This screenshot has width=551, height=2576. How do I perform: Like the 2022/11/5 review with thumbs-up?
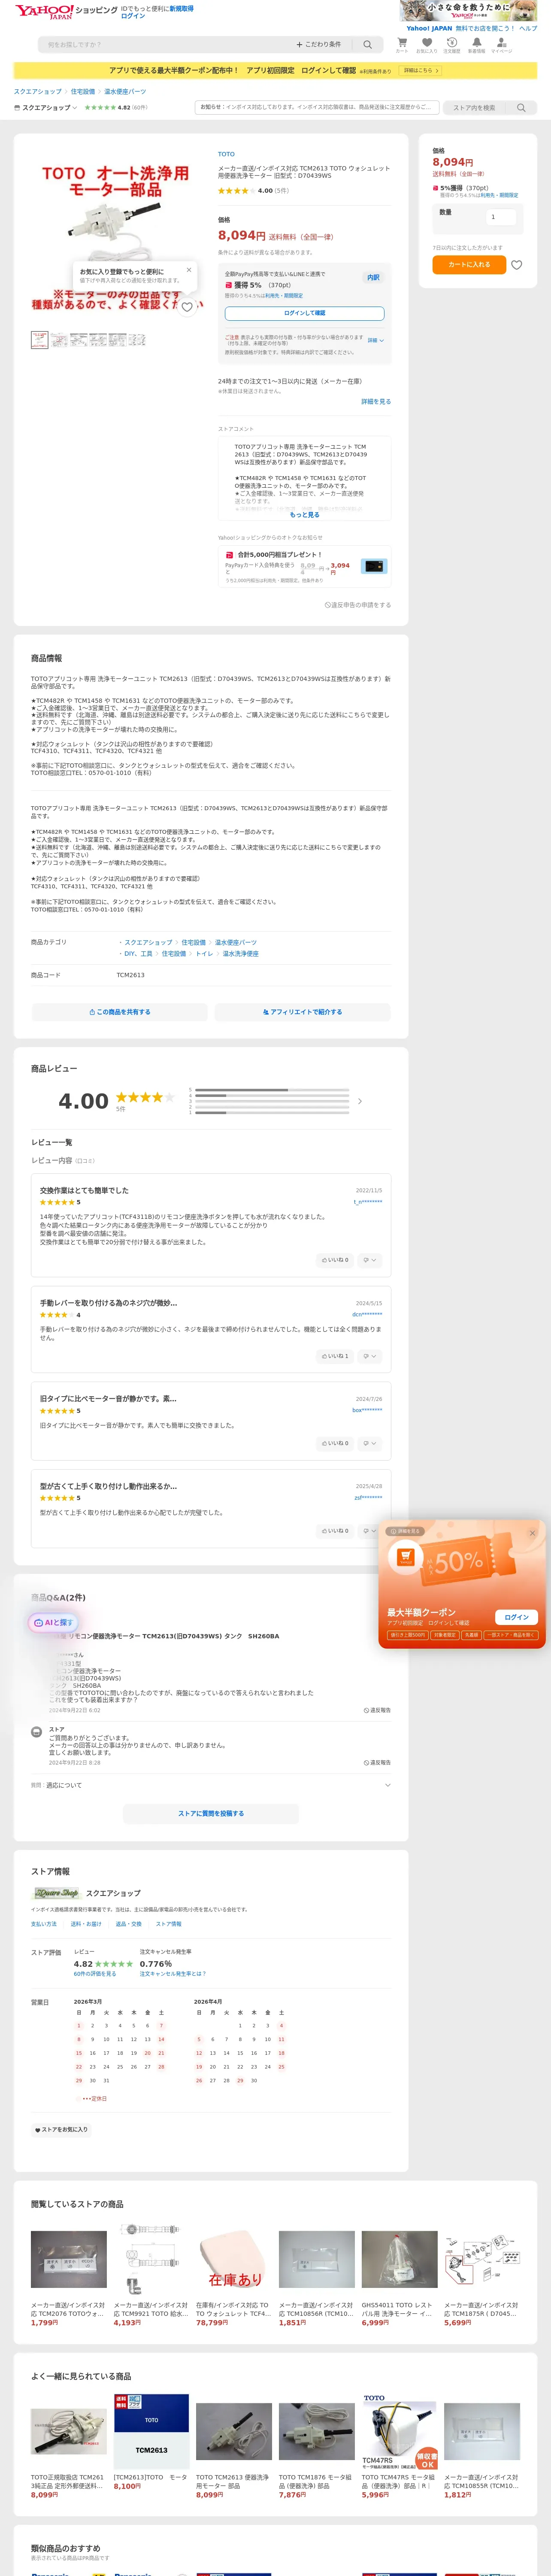click(x=336, y=1260)
